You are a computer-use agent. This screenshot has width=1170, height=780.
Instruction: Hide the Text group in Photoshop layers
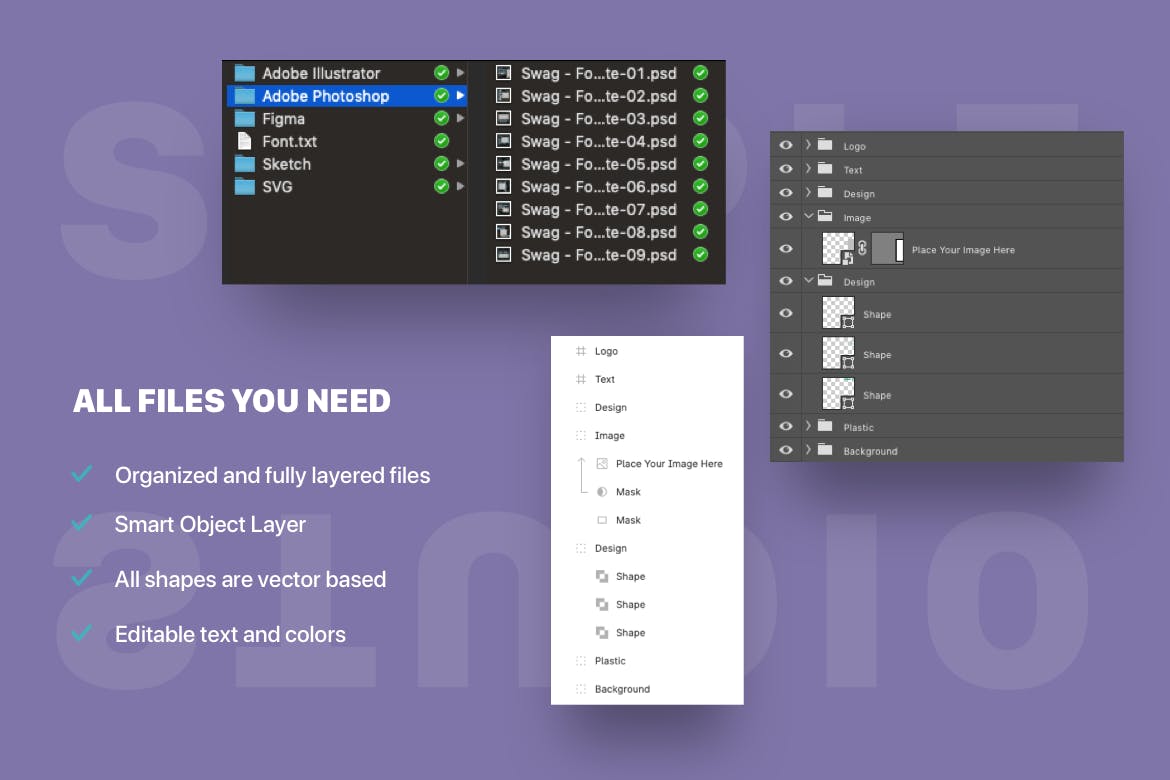point(786,169)
